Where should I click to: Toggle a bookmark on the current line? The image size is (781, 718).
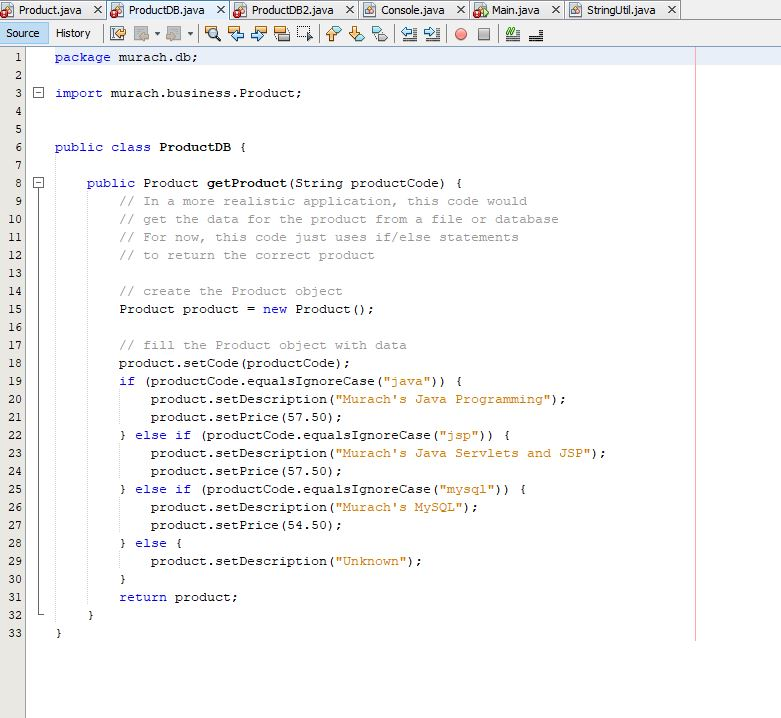380,34
